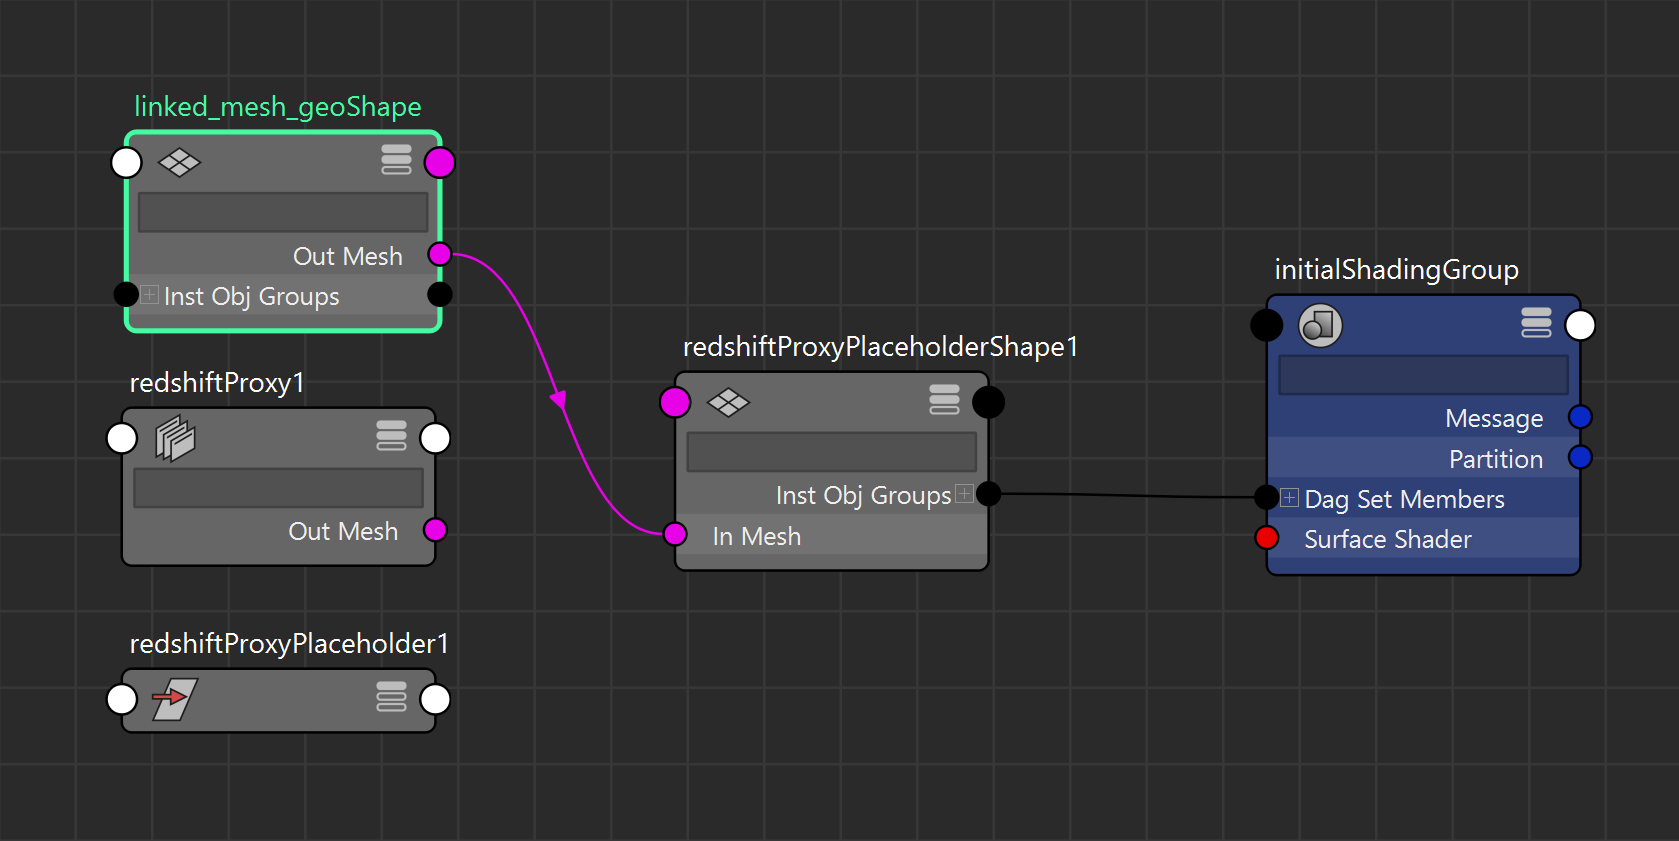Click filter field in redshiftProxyPlaceholderShape1 node
This screenshot has width=1679, height=841.
832,452
